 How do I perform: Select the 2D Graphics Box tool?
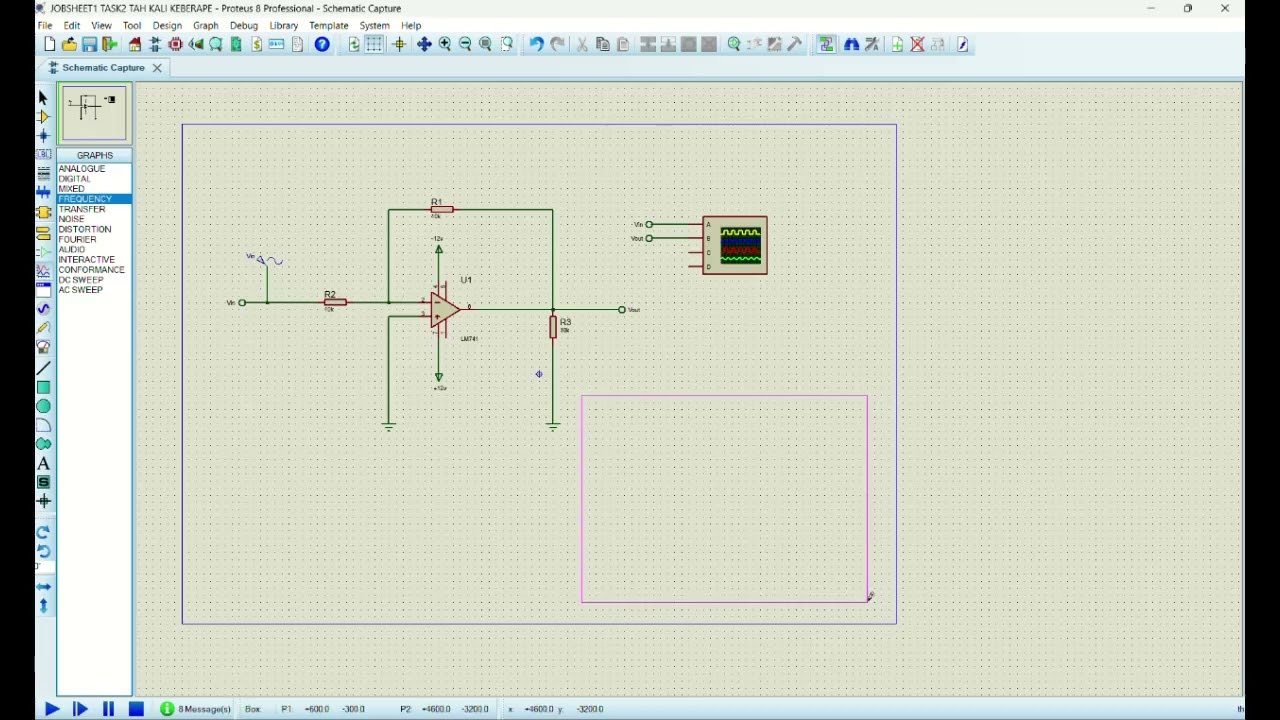(43, 387)
